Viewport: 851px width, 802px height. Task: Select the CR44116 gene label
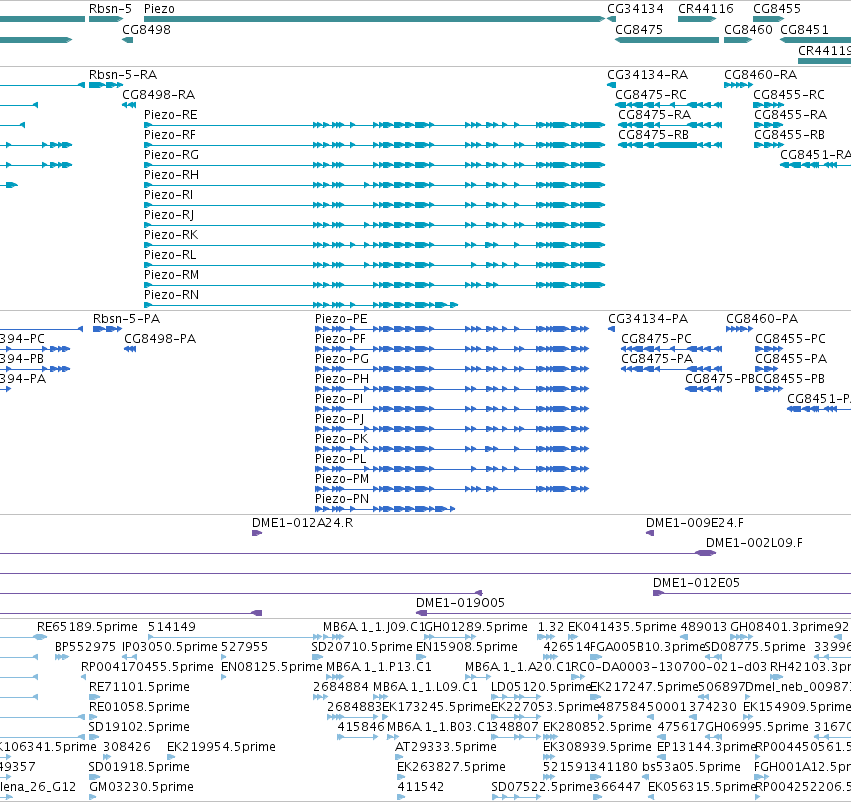pos(706,9)
